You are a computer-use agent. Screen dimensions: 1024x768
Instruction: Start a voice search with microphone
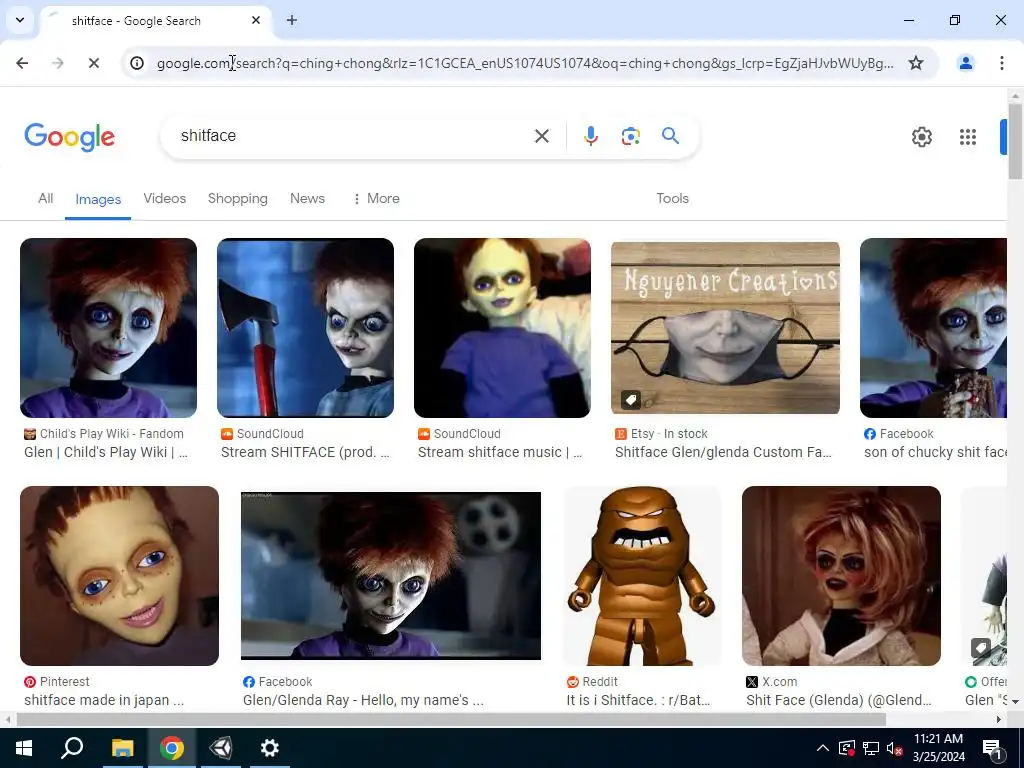coord(590,136)
